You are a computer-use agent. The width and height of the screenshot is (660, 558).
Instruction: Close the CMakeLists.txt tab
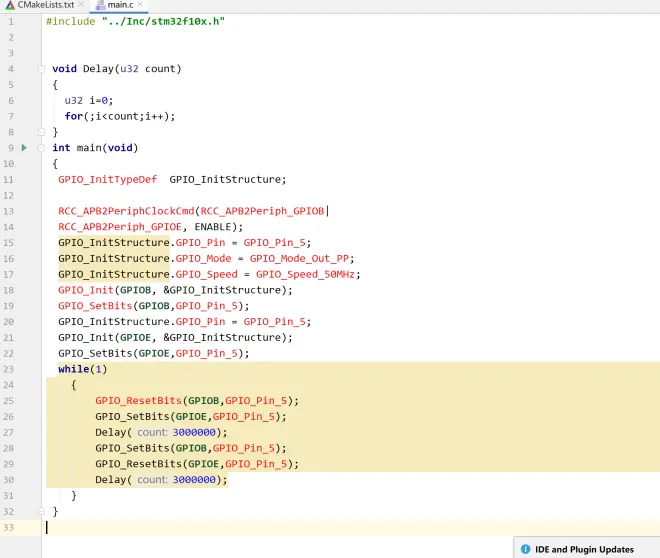pos(81,4)
